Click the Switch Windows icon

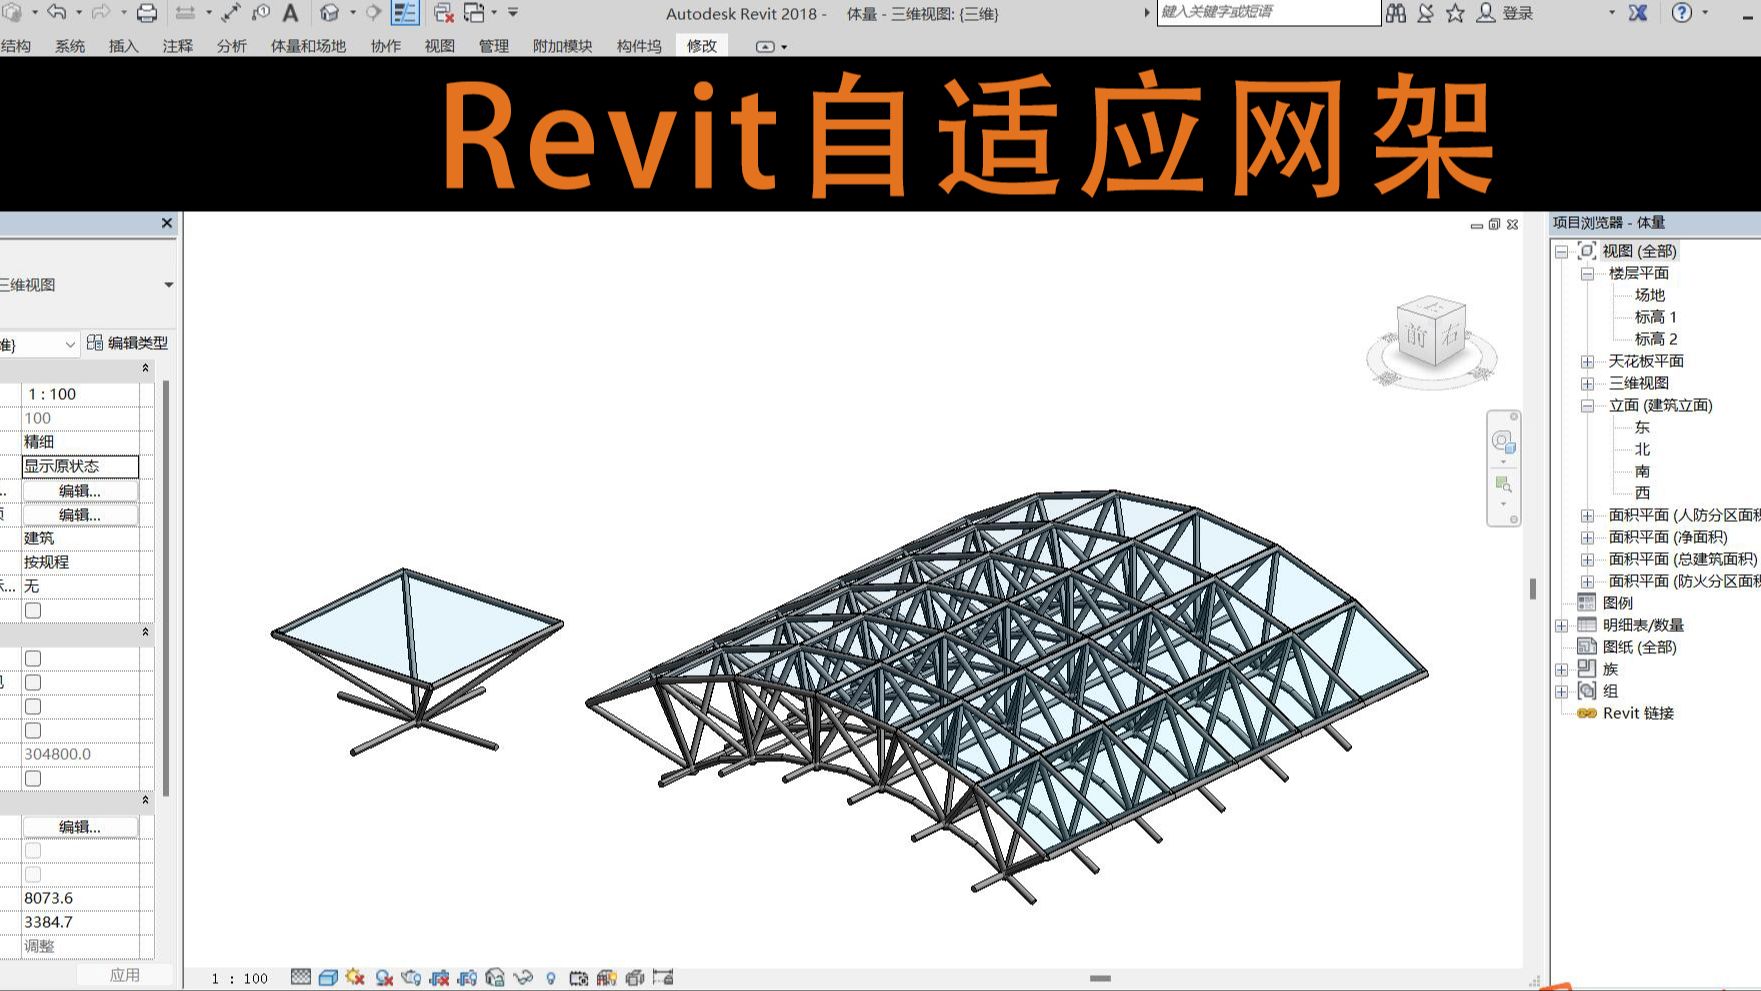point(474,13)
